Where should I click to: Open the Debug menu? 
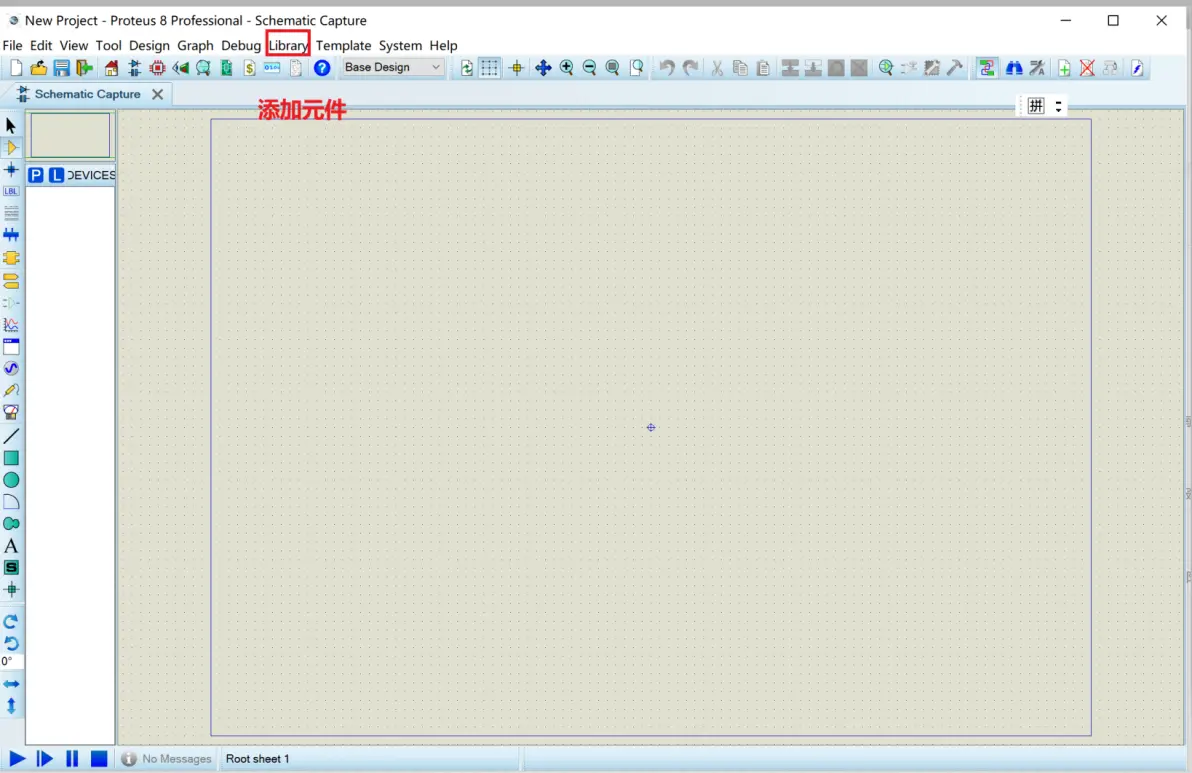pos(241,45)
